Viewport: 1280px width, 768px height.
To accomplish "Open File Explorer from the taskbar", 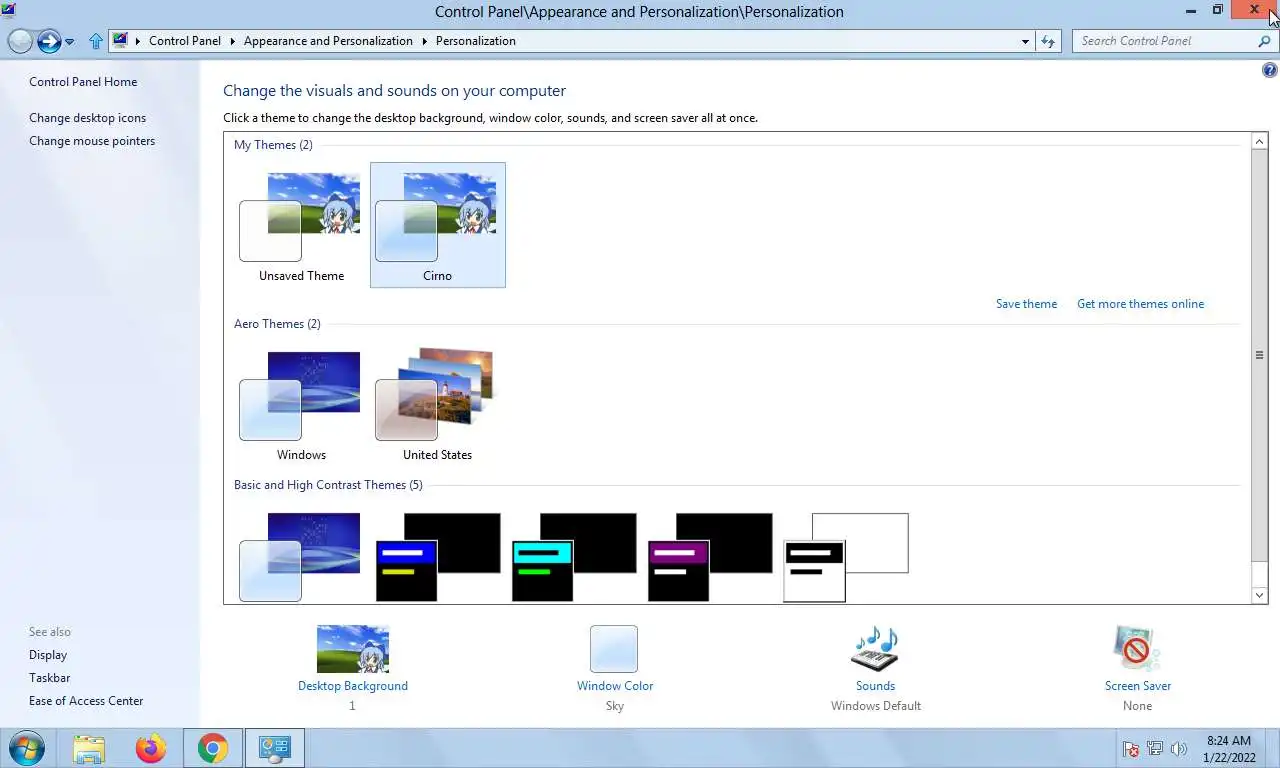I will click(x=89, y=748).
